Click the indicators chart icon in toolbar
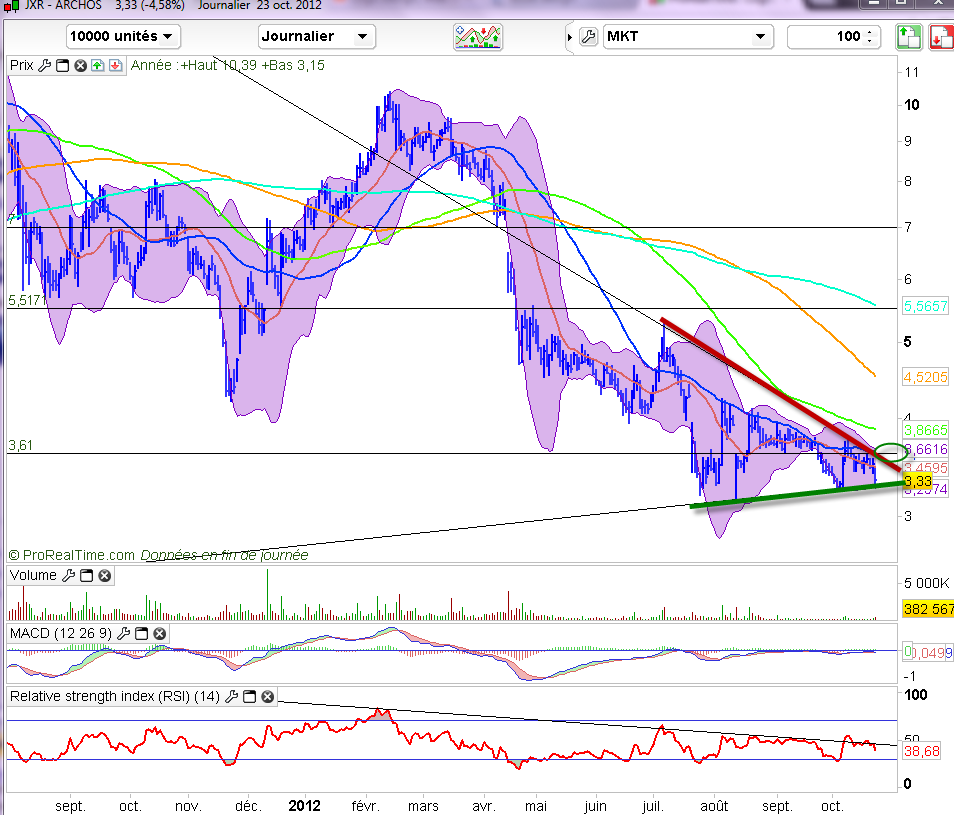This screenshot has width=954, height=815. (477, 38)
